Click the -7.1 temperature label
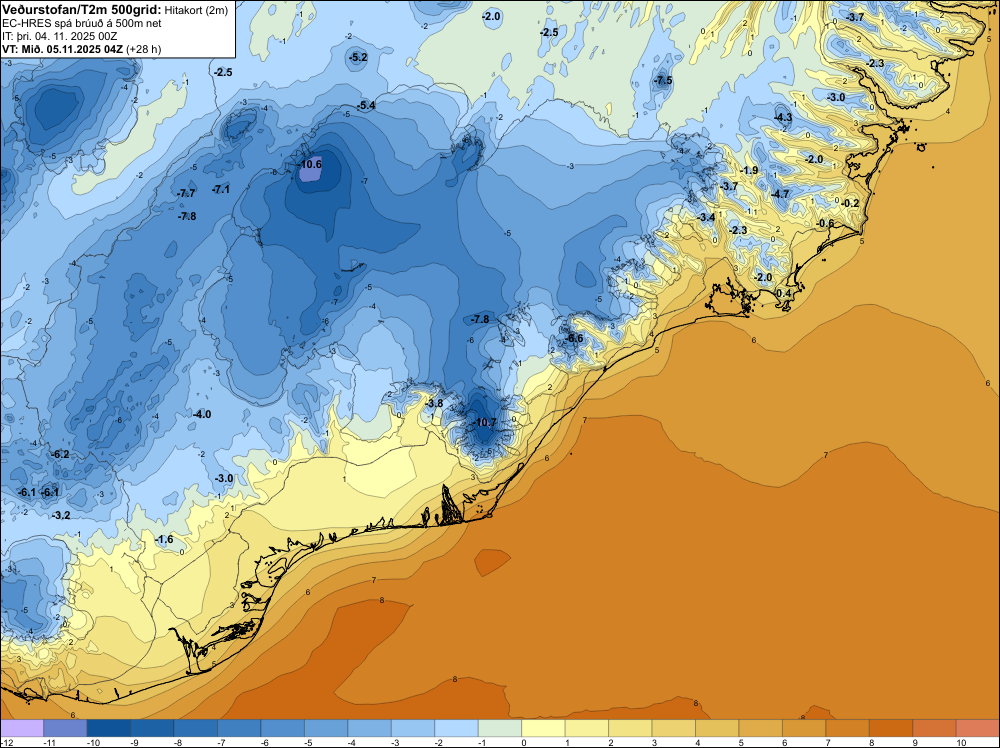 coord(221,189)
